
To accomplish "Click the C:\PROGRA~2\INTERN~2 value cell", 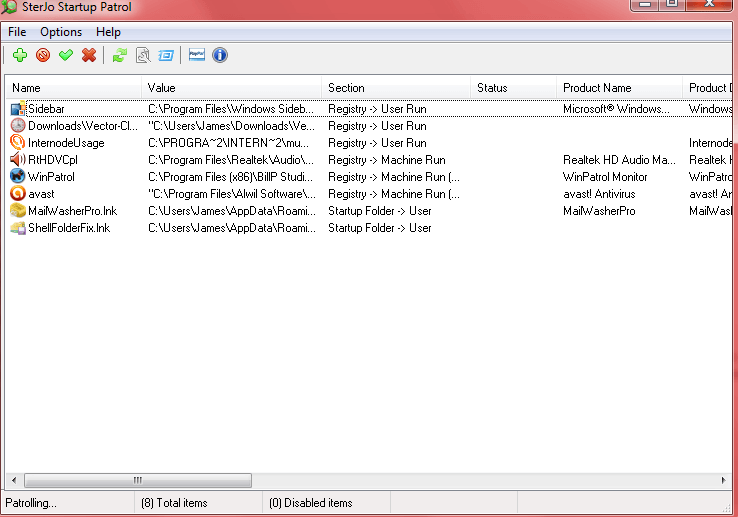I will click(x=228, y=143).
